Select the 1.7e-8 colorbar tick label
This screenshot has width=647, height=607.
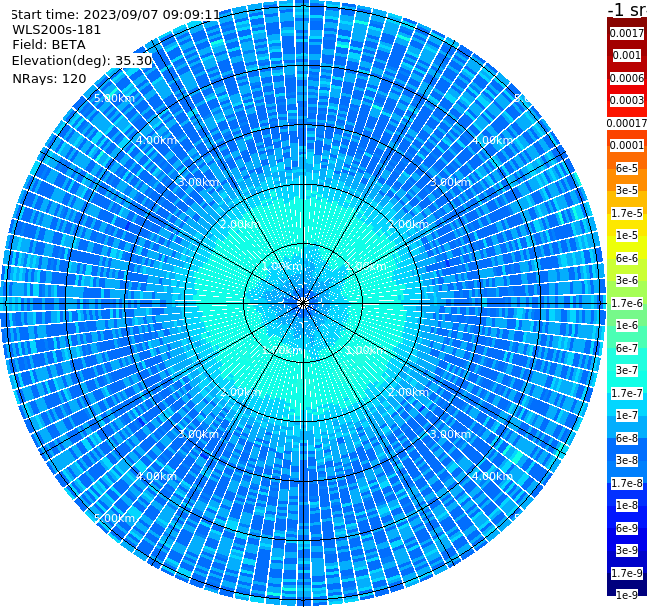click(627, 483)
